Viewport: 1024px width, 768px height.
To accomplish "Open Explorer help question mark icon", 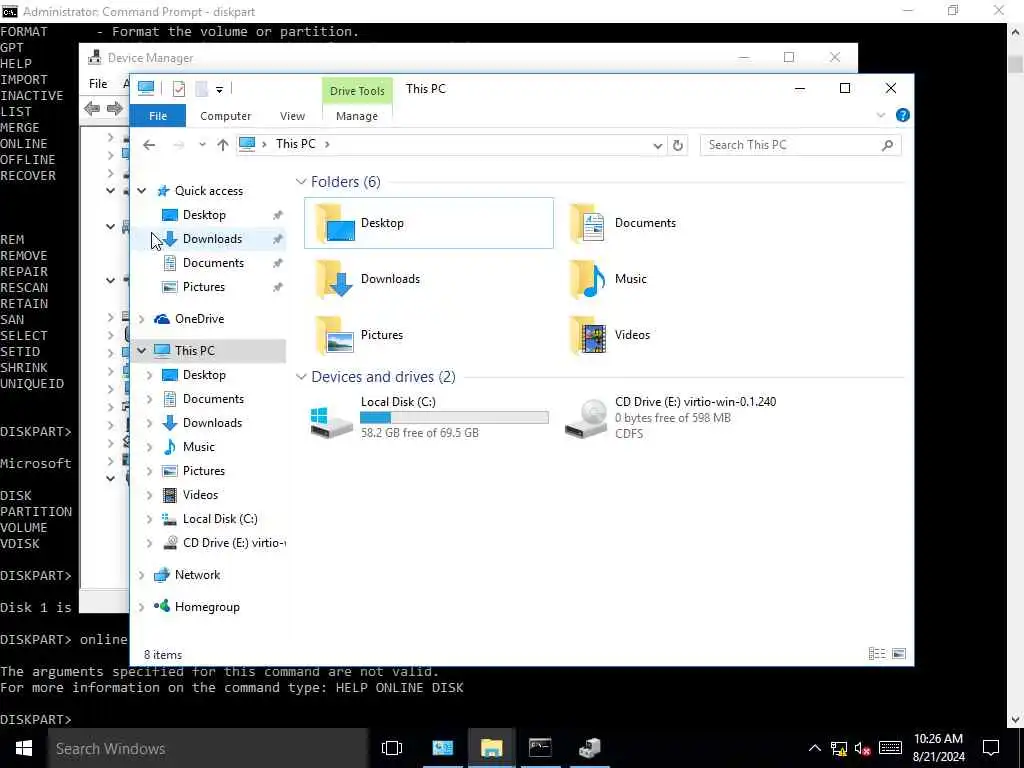I will coord(903,116).
